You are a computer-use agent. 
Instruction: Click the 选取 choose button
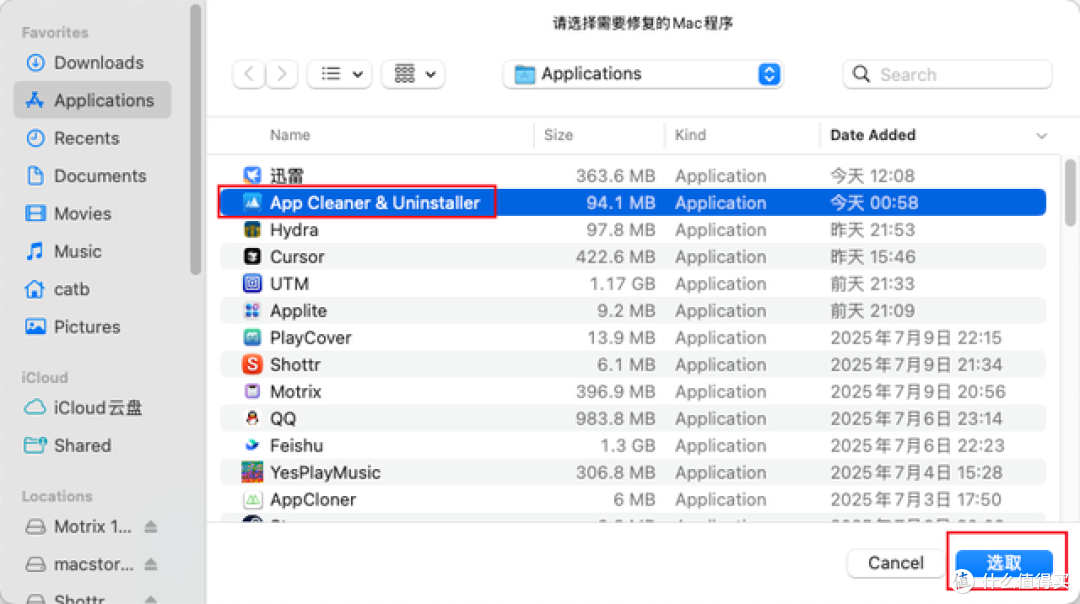(x=1004, y=563)
